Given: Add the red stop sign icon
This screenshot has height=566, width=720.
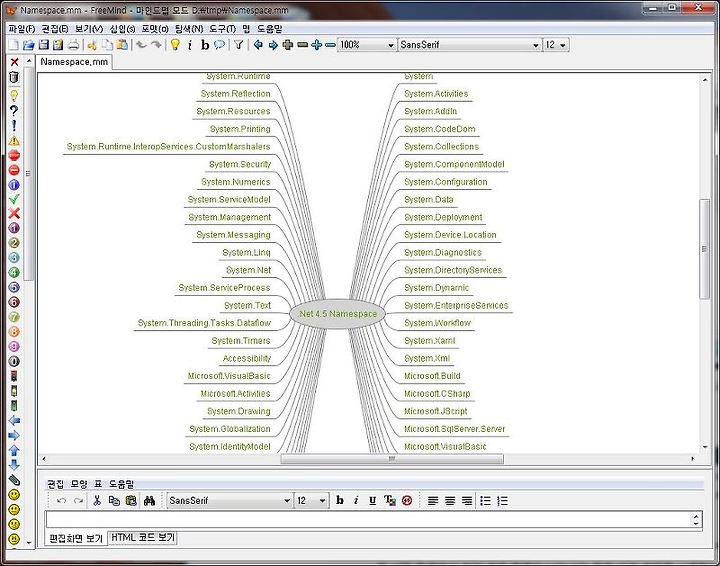Looking at the screenshot, I should pos(14,155).
